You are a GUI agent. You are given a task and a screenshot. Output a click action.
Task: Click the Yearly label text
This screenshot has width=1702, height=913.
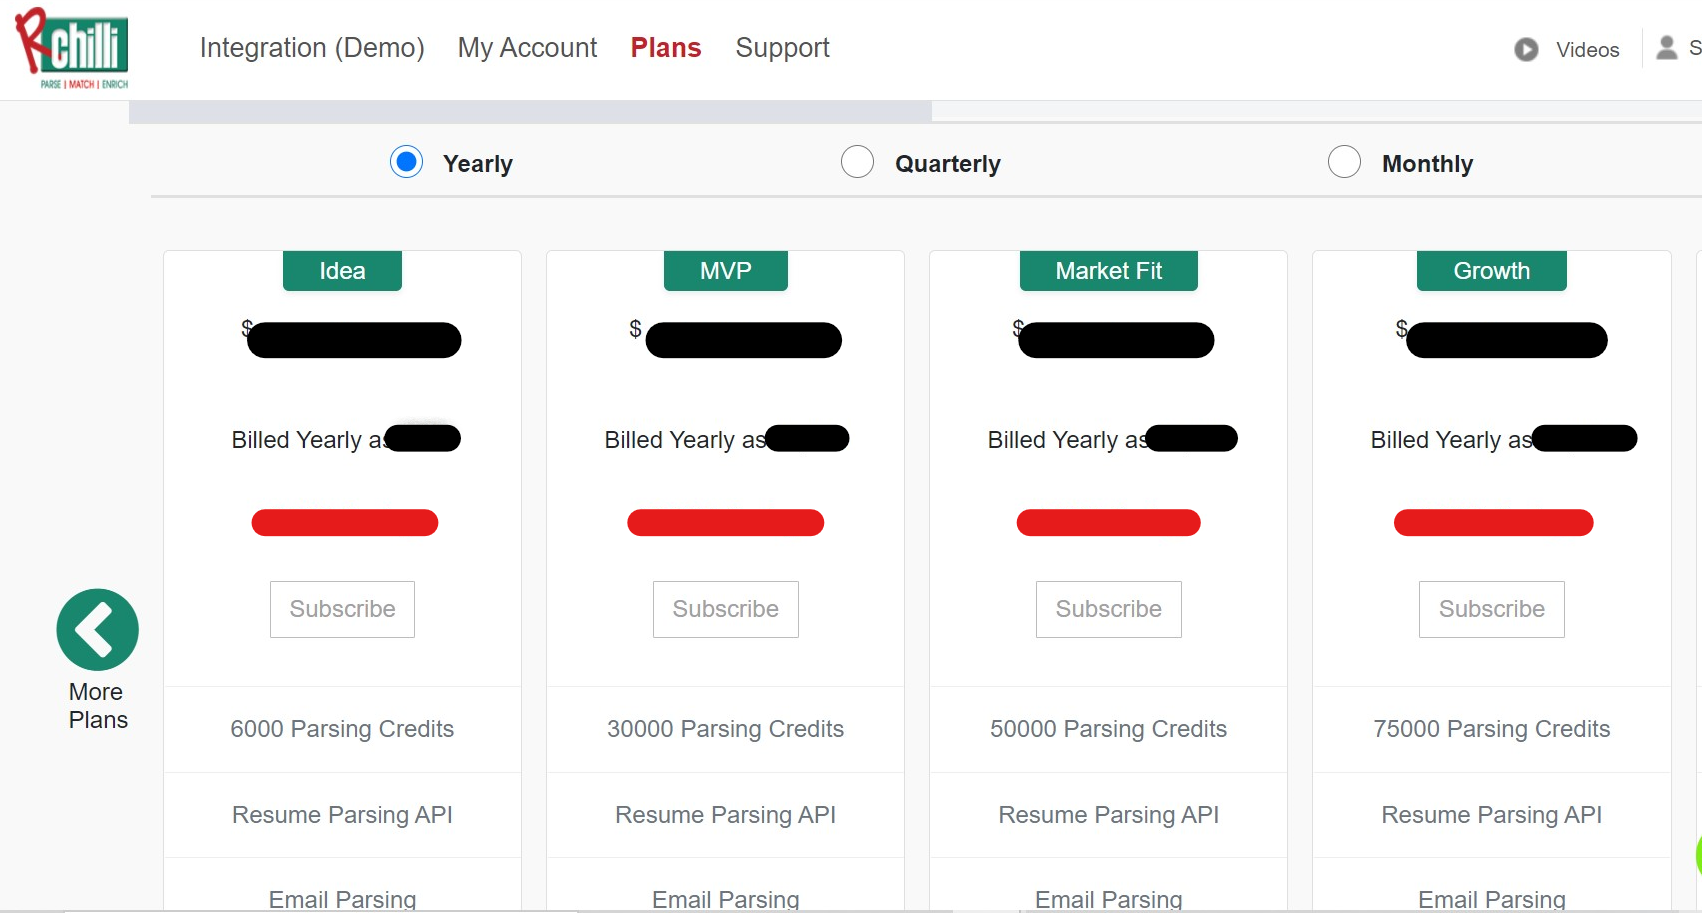tap(478, 164)
